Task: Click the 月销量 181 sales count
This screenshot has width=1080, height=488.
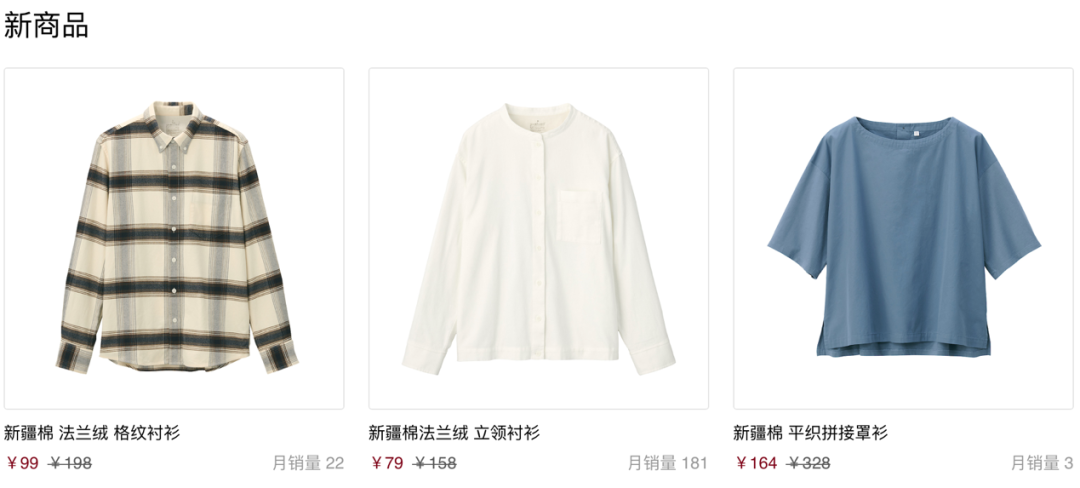Action: tap(668, 463)
